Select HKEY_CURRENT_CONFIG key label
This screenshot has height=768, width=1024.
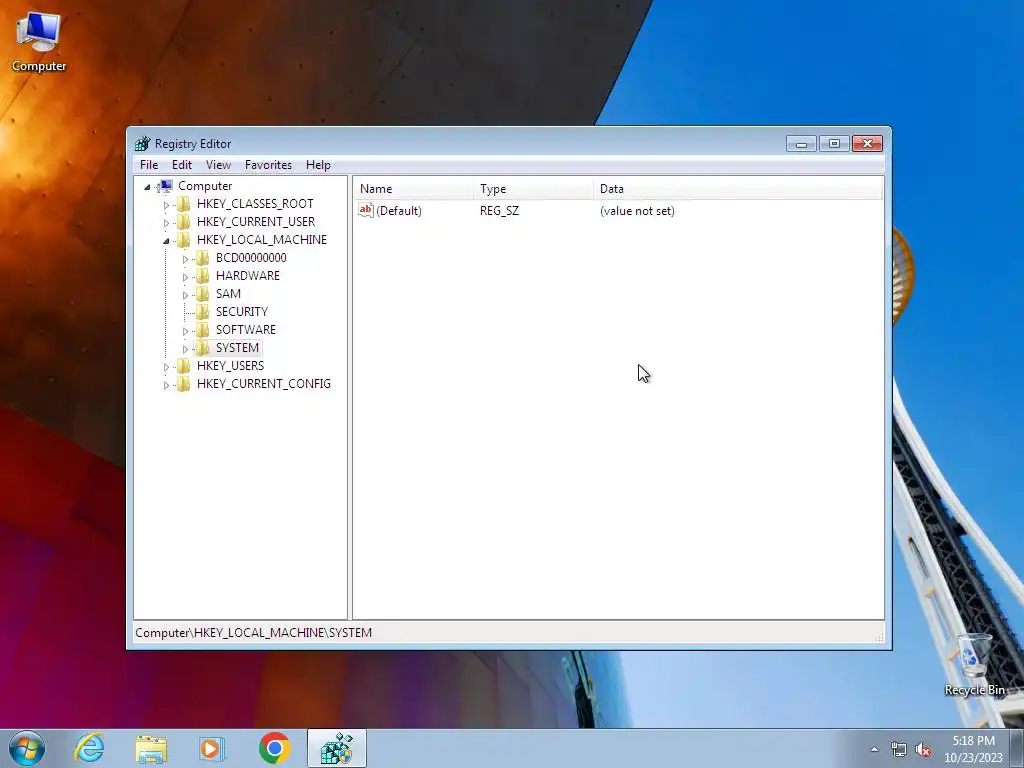click(264, 384)
